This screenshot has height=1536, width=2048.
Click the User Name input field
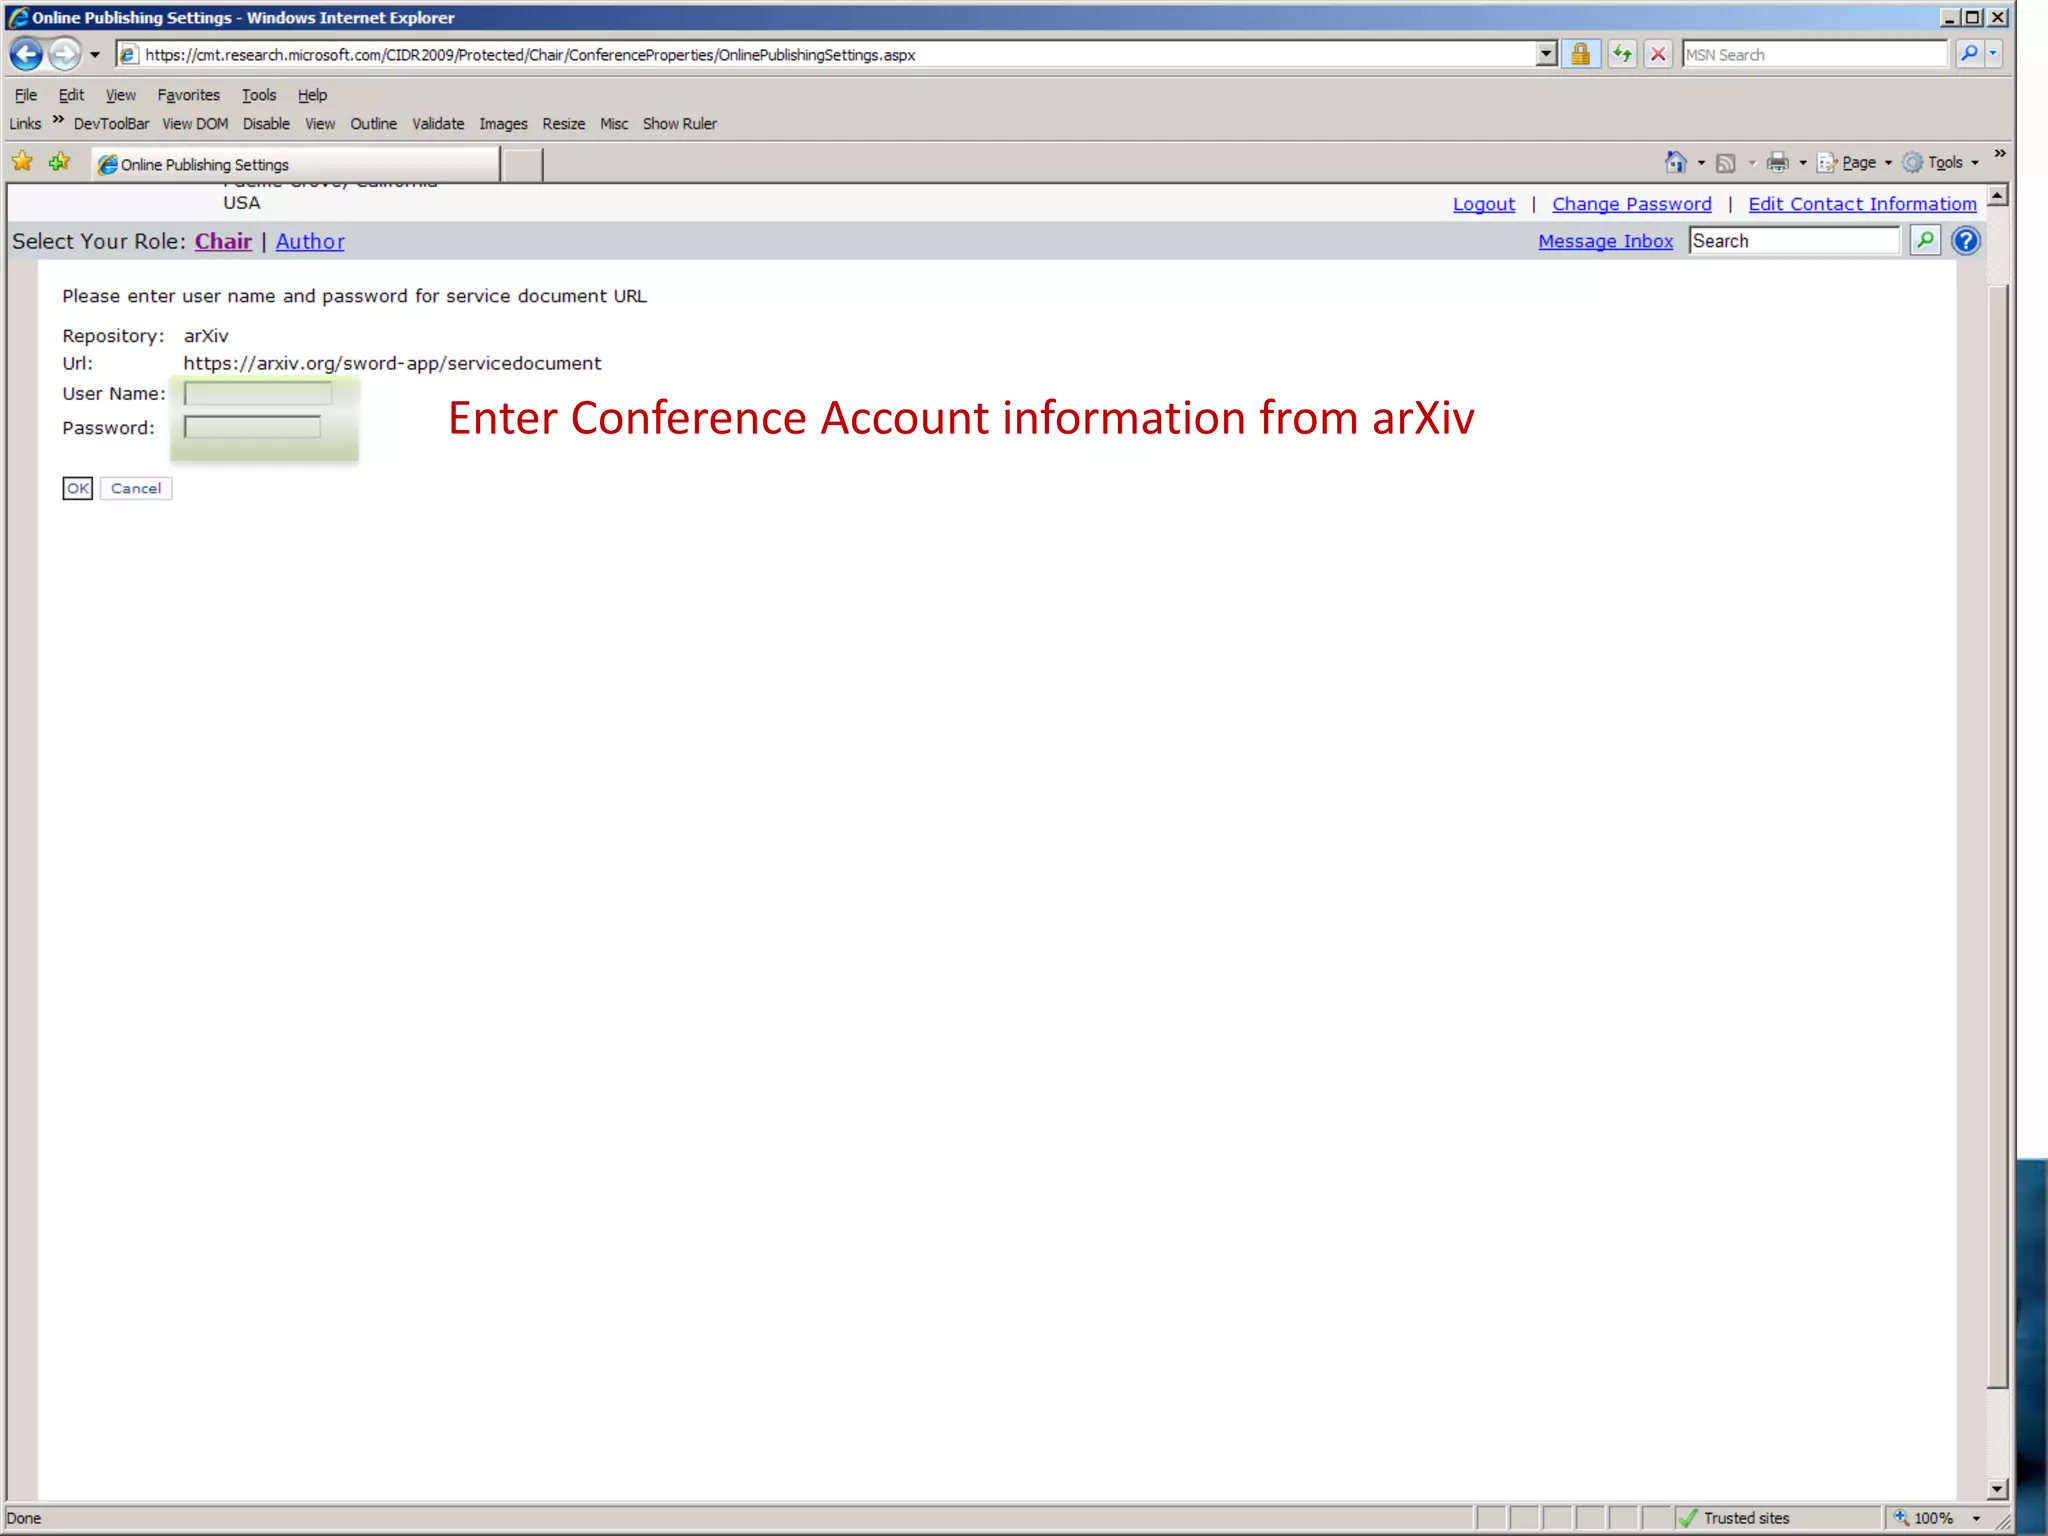coord(258,394)
